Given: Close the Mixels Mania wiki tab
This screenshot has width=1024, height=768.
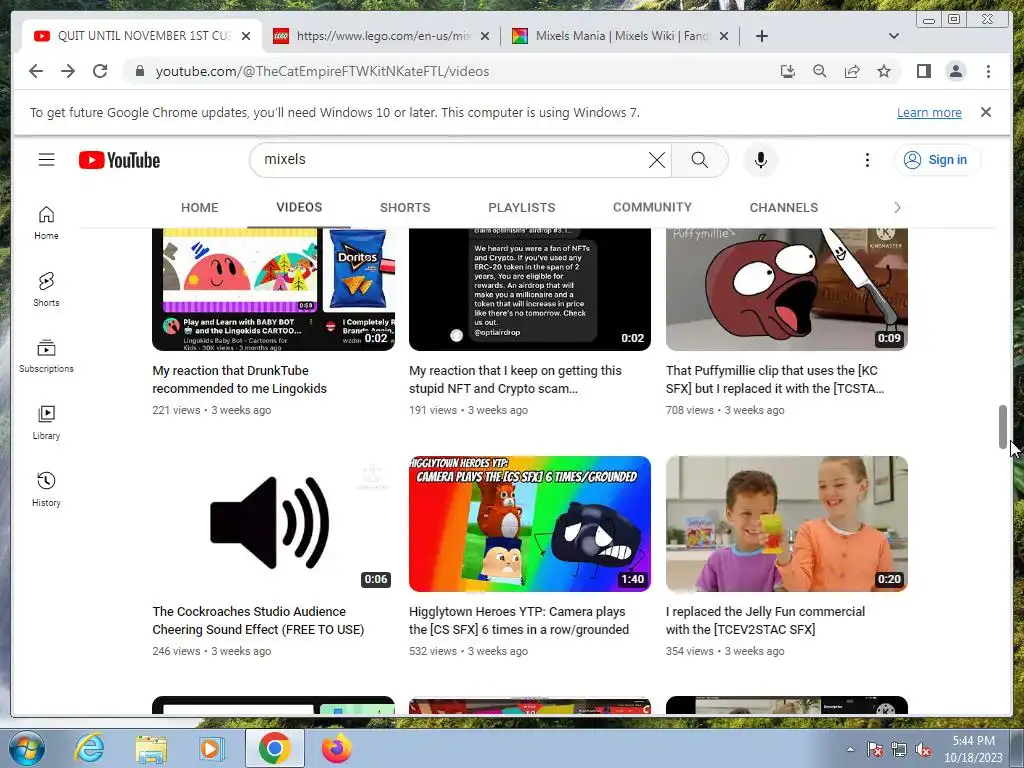Looking at the screenshot, I should click(x=724, y=36).
